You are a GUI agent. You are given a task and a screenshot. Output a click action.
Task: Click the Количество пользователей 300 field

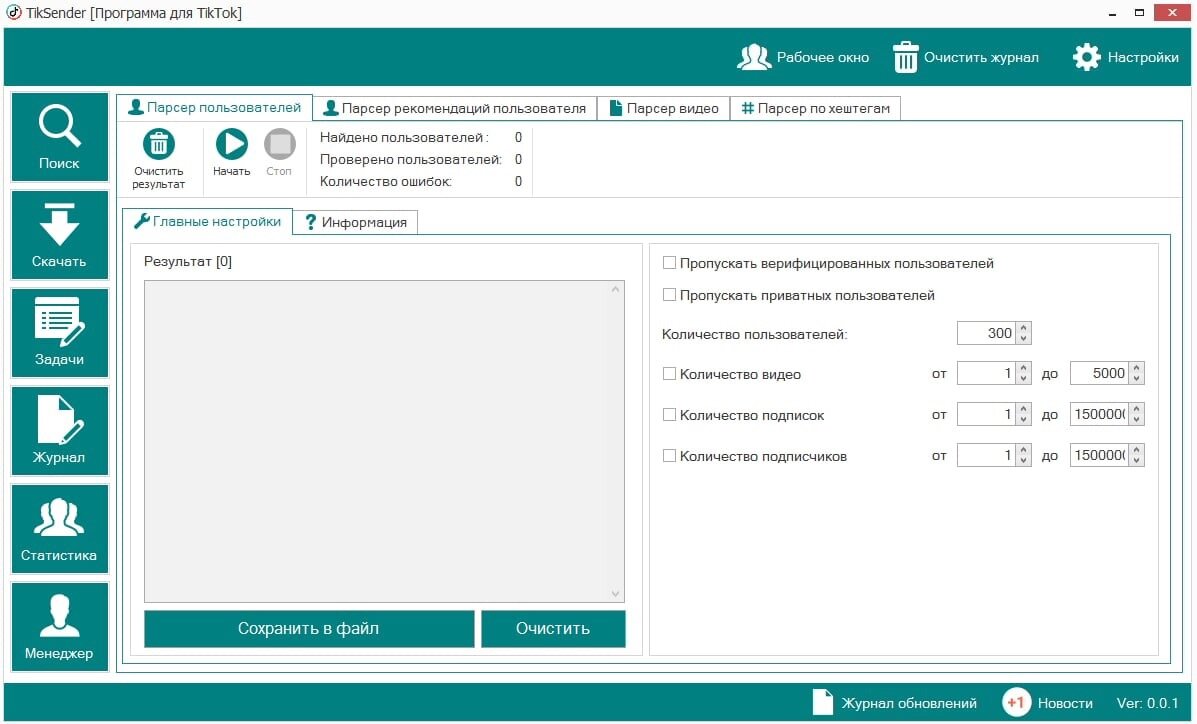[x=987, y=333]
